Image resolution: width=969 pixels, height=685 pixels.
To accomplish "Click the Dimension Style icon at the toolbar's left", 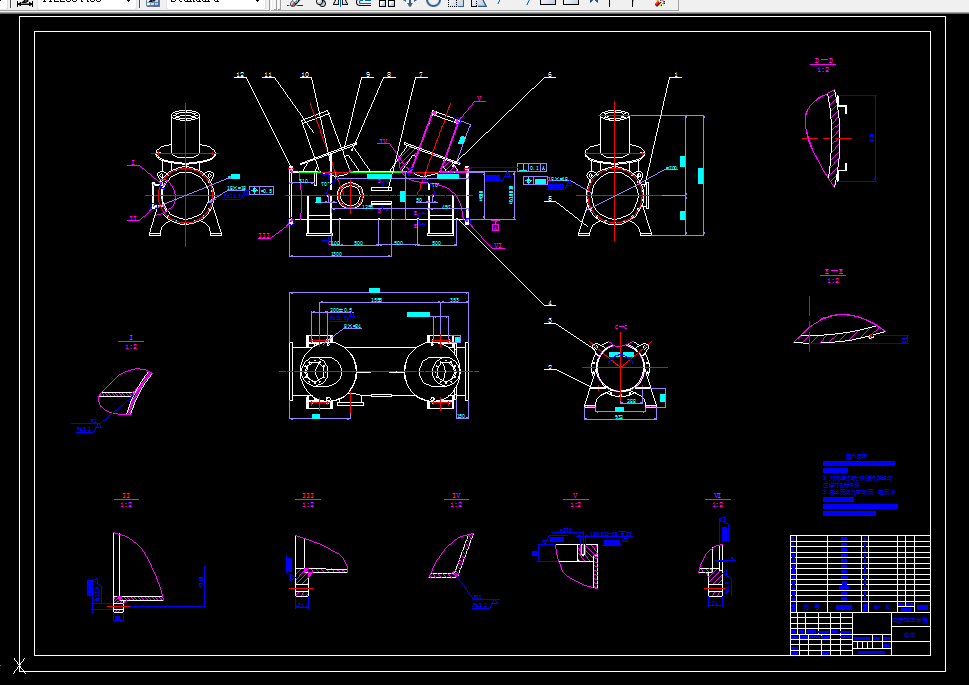I will tap(25, 2).
